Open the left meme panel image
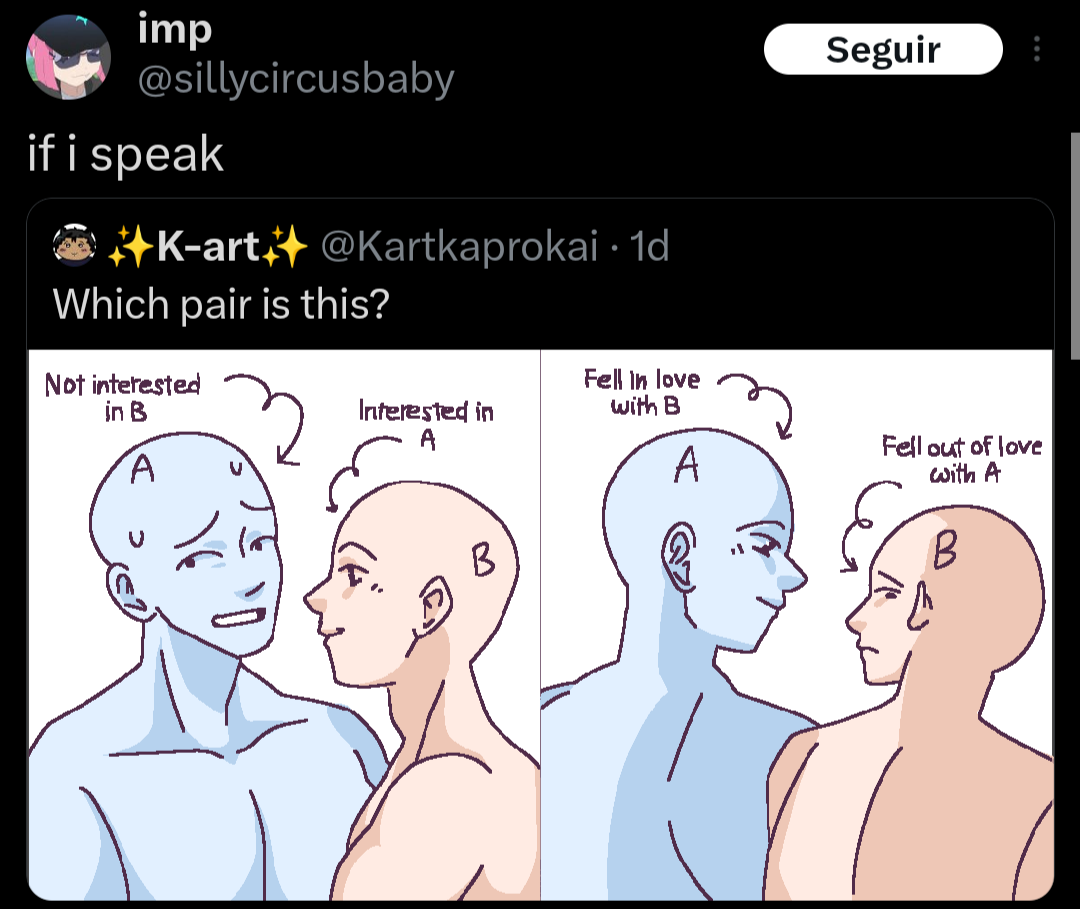 pyautogui.click(x=284, y=625)
